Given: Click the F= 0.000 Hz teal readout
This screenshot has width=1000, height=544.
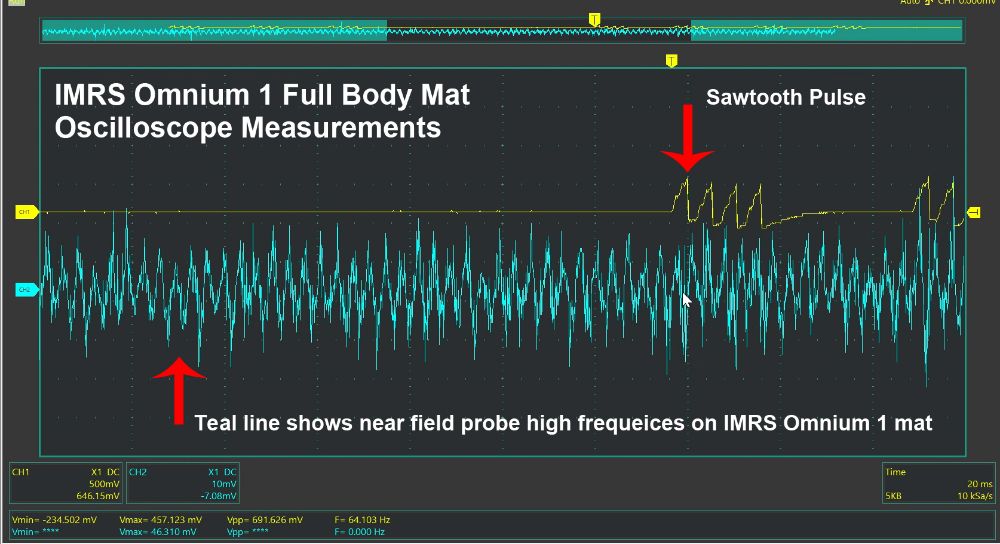Looking at the screenshot, I should click(x=360, y=532).
